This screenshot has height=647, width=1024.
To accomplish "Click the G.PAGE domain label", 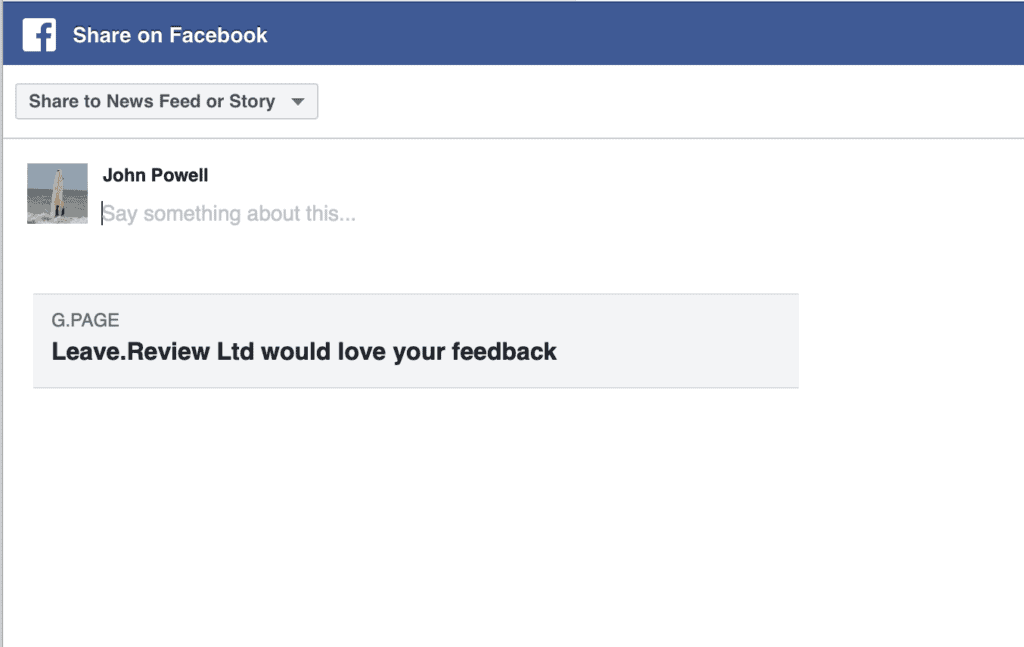I will [x=85, y=321].
